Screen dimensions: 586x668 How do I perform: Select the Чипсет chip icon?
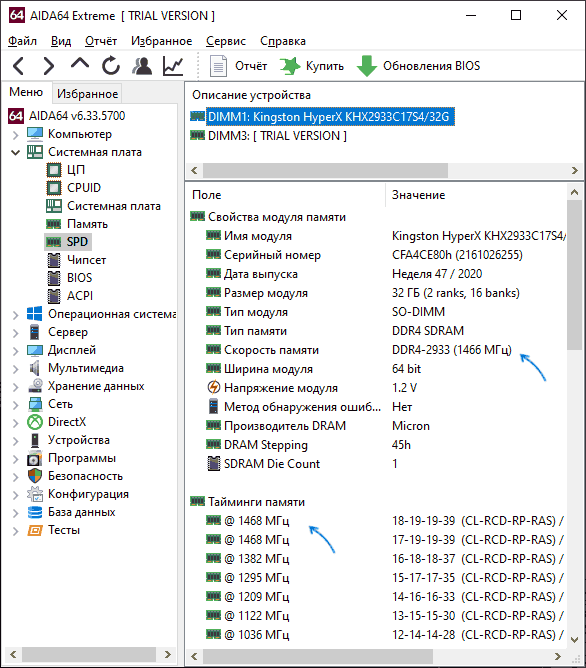(x=54, y=260)
